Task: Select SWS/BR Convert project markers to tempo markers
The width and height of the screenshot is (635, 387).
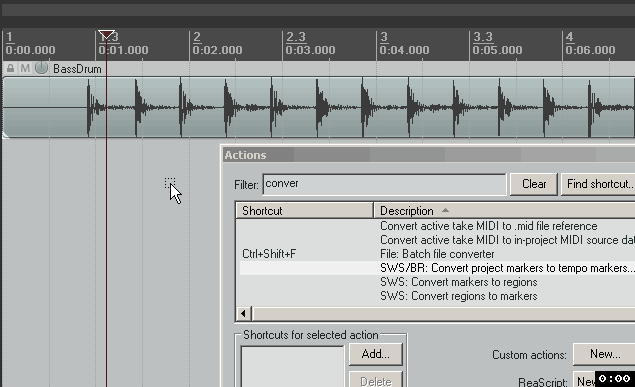Action: [507, 268]
